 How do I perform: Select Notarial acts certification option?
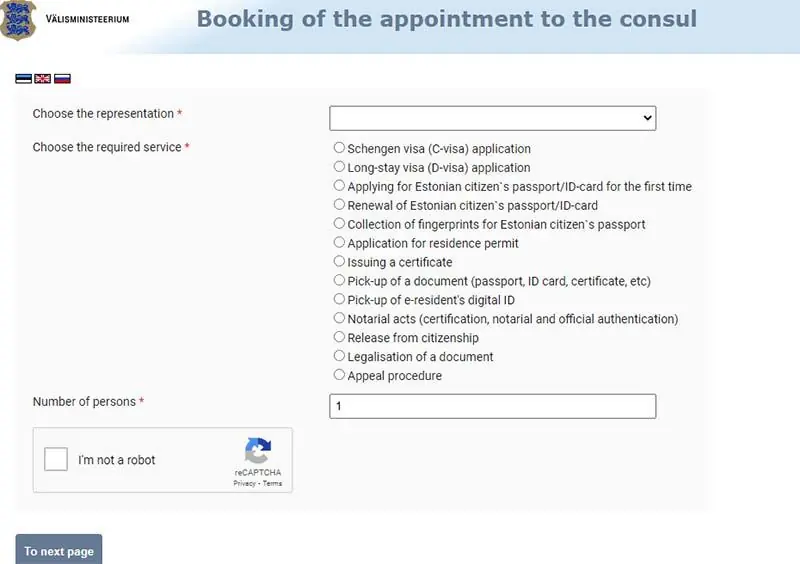coord(339,319)
